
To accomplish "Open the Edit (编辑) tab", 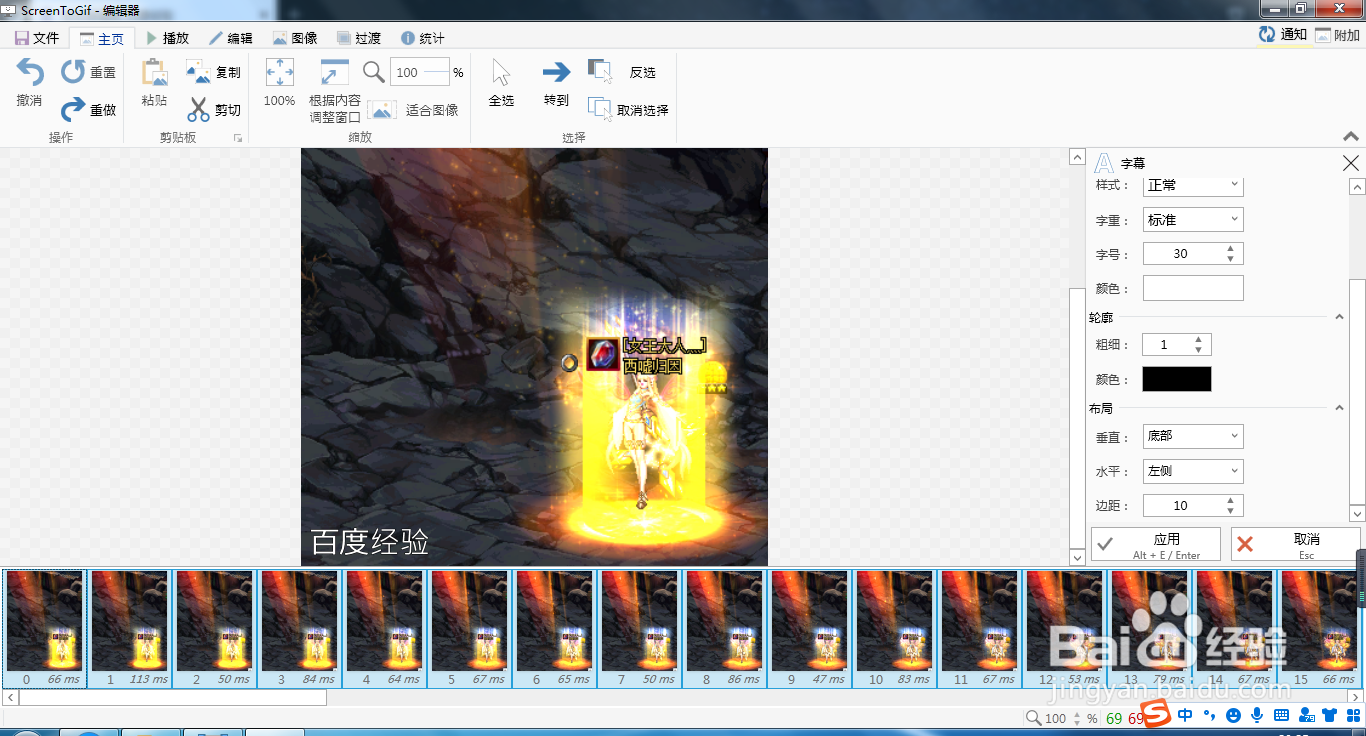I will (230, 38).
